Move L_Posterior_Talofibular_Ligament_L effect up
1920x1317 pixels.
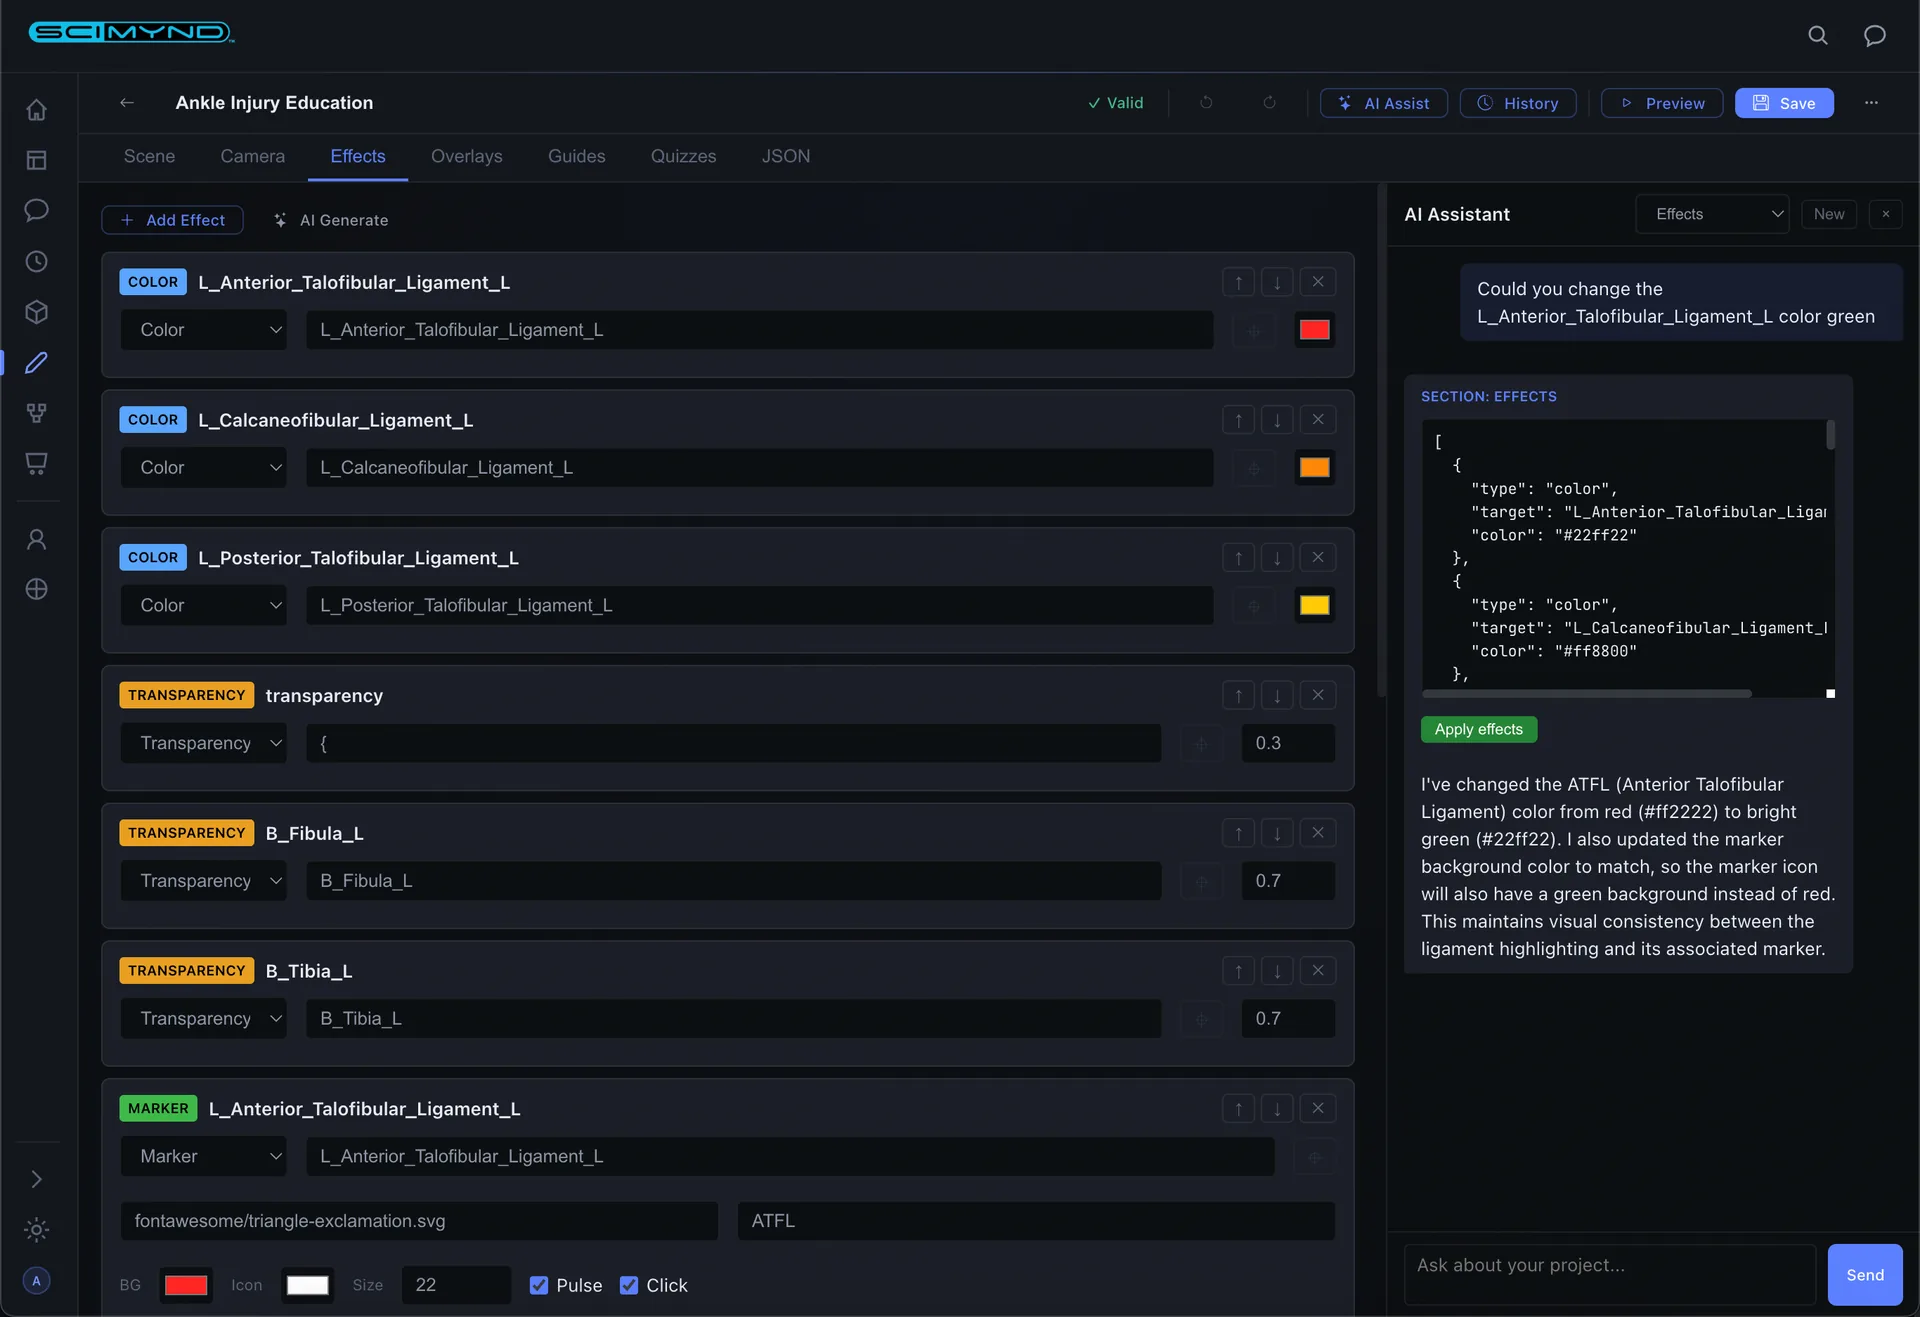[x=1238, y=558]
